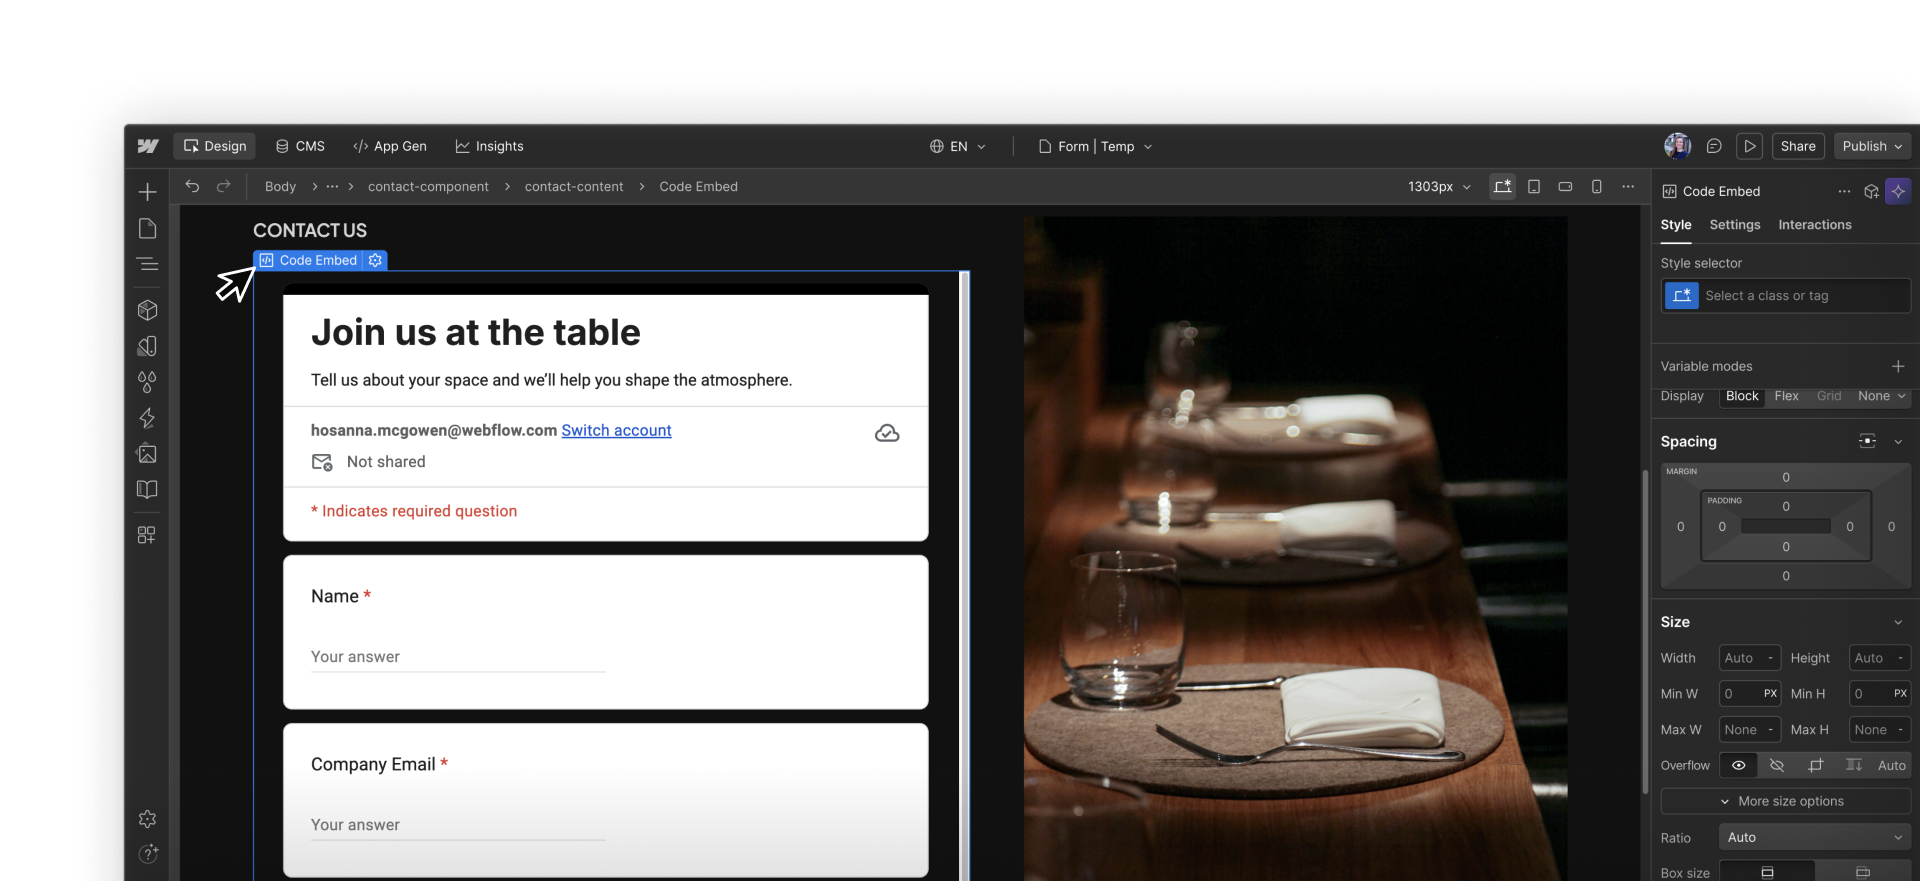The image size is (1920, 881).
Task: Open the Add elements panel
Action: coord(147,192)
